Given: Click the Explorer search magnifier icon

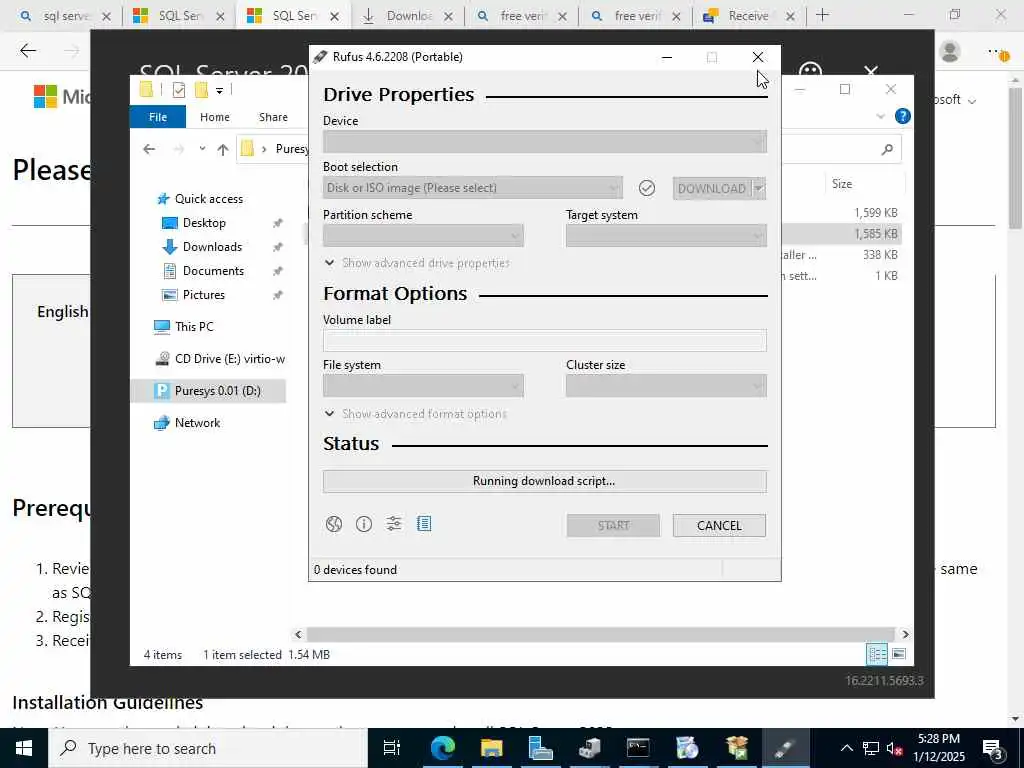Looking at the screenshot, I should click(887, 150).
